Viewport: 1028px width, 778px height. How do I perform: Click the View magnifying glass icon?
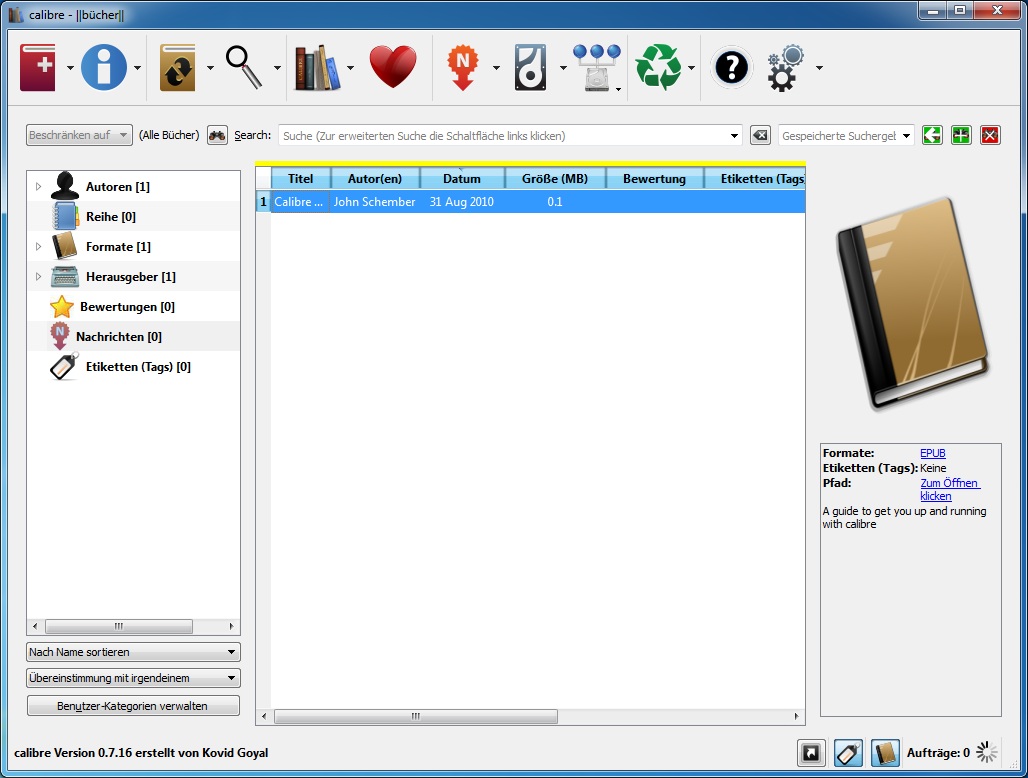[244, 67]
